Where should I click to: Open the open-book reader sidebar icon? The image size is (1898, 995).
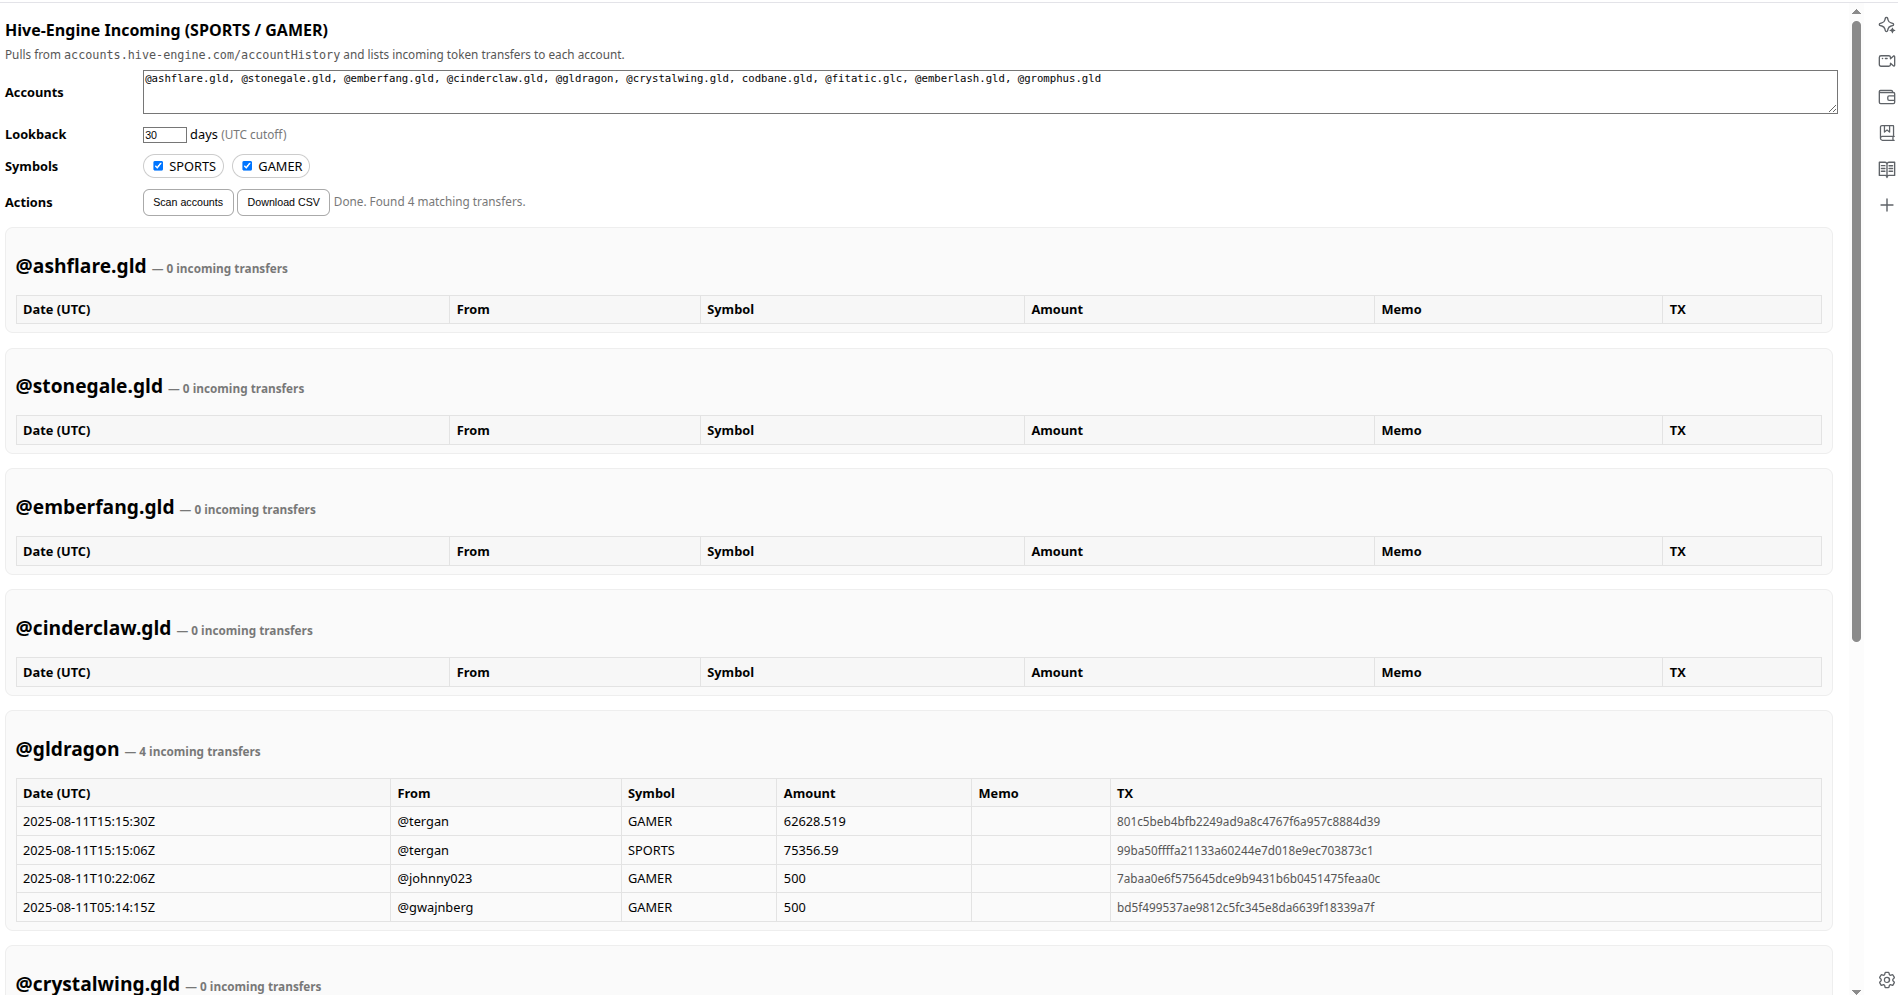coord(1886,169)
